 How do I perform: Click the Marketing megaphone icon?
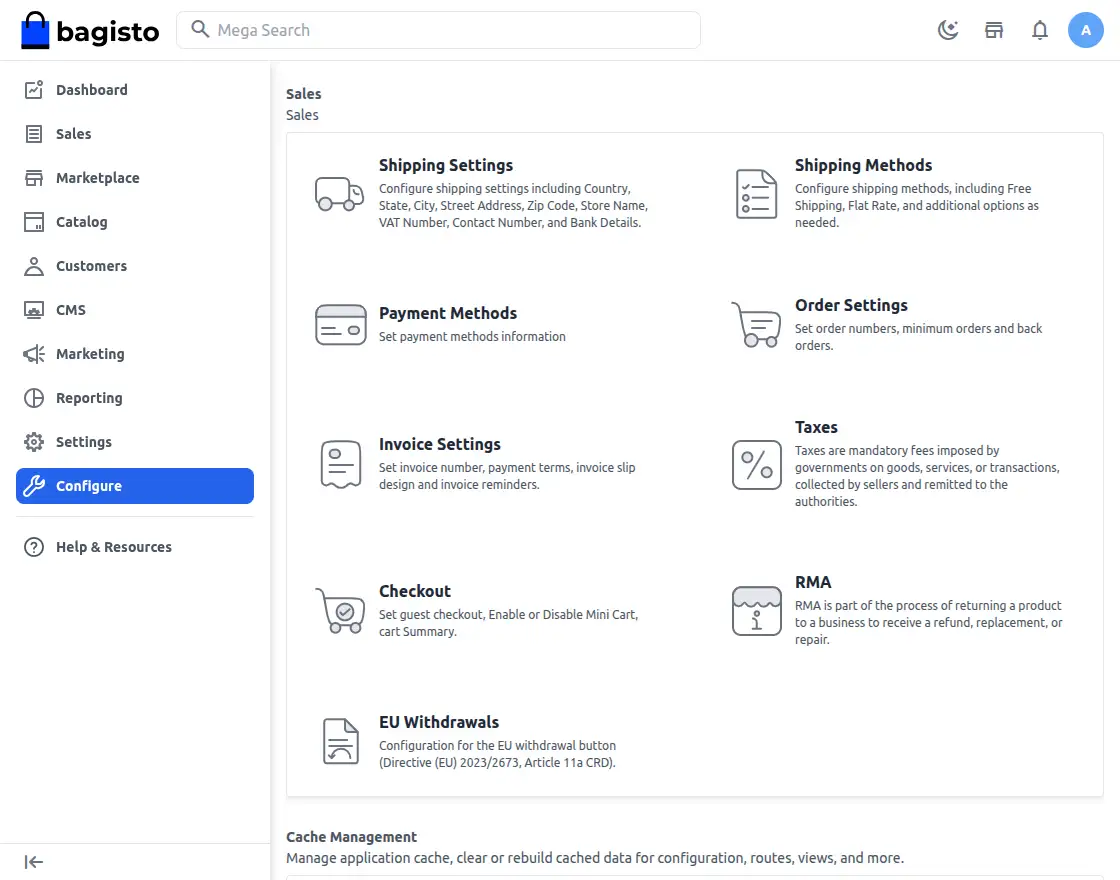[34, 354]
